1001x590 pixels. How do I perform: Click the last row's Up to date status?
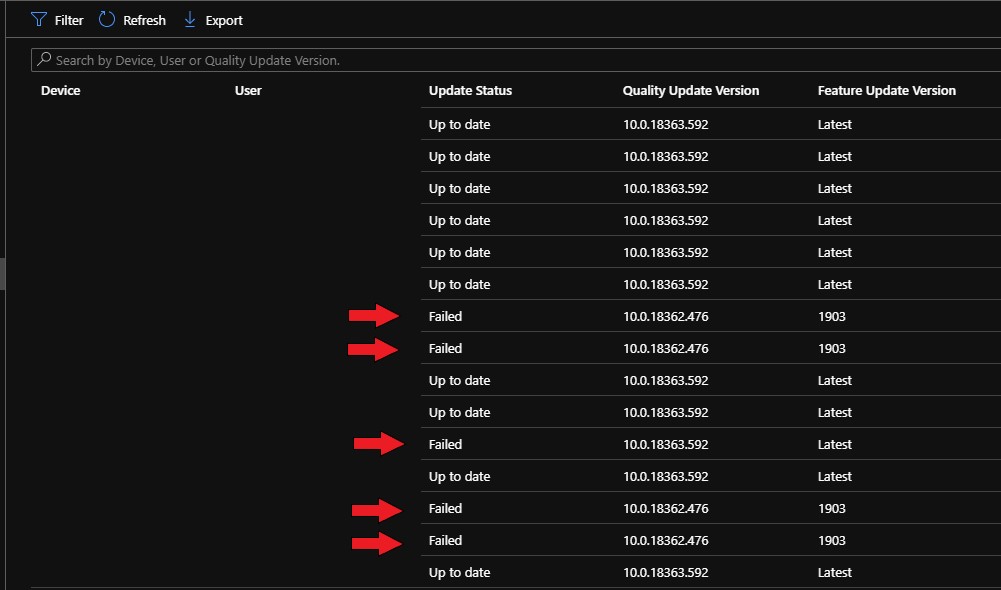(x=460, y=572)
